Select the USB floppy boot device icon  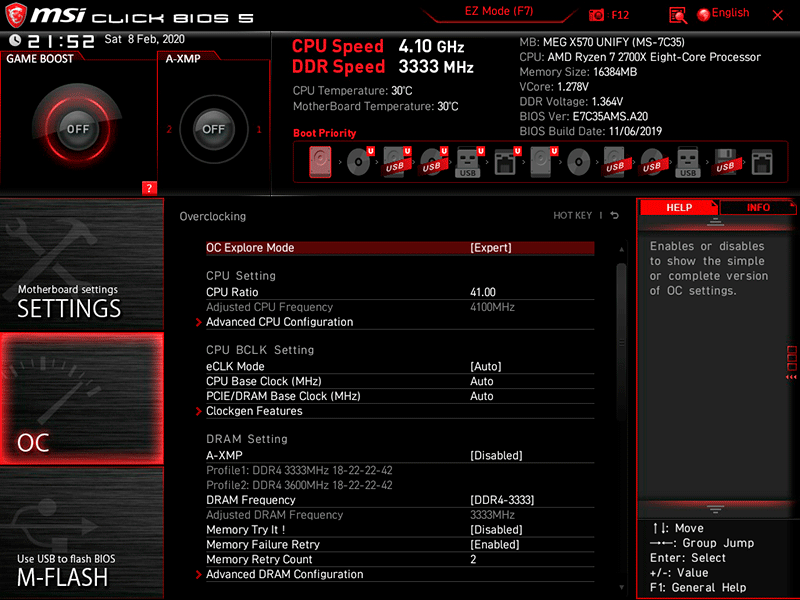tap(725, 162)
